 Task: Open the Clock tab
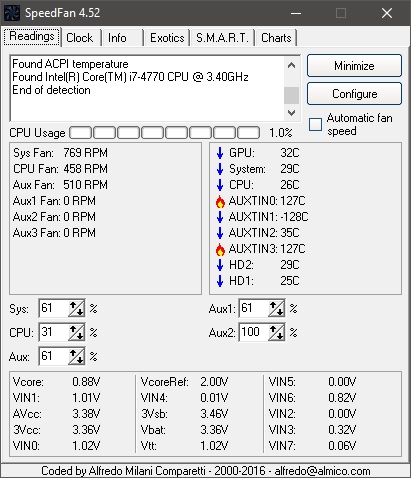click(80, 38)
